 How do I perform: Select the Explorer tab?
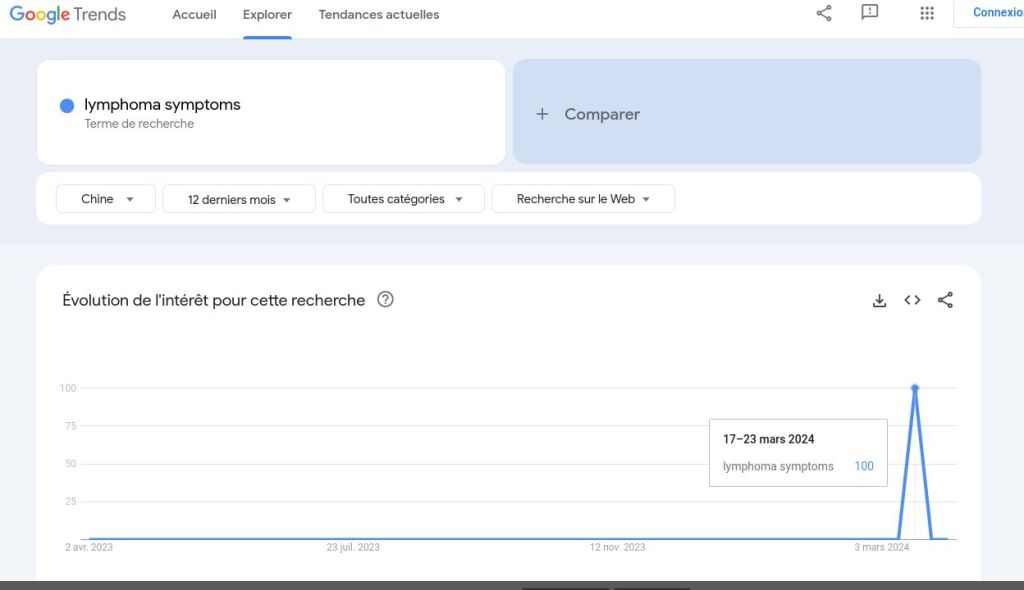point(267,15)
